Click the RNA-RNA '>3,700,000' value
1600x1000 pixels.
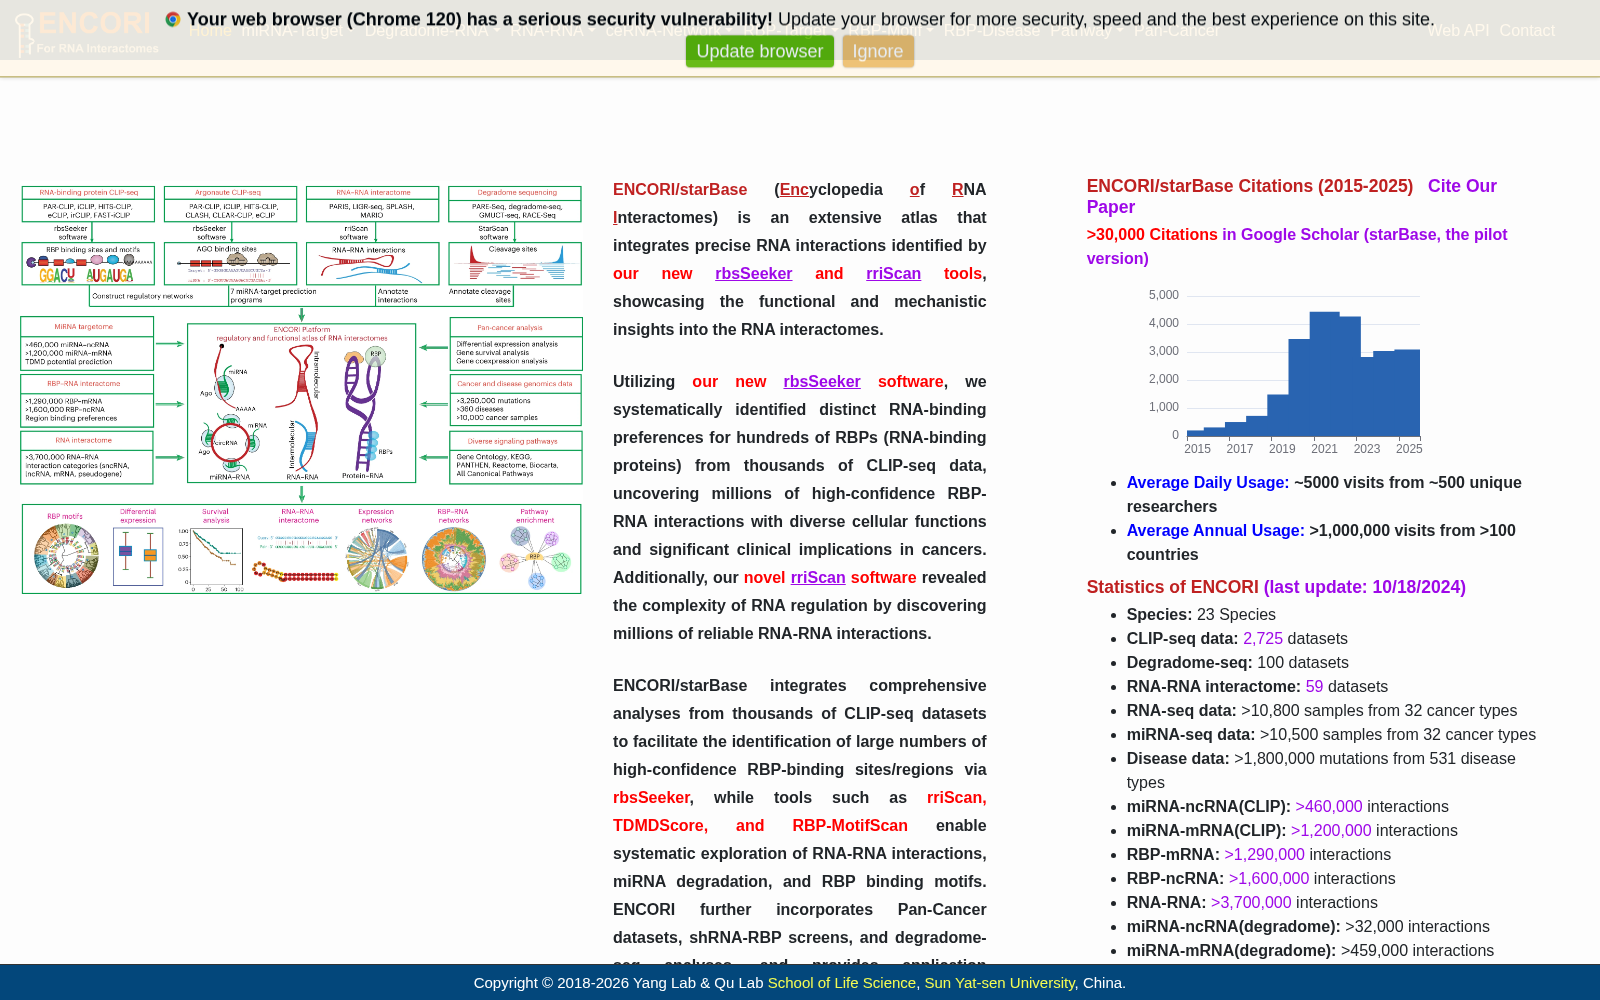tap(1251, 902)
